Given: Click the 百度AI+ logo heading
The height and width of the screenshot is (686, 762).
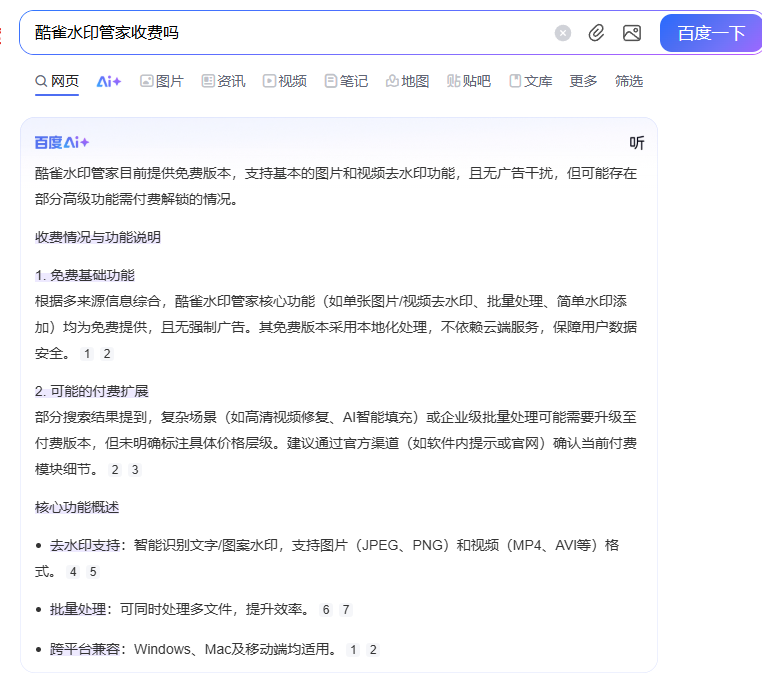Looking at the screenshot, I should 62,142.
